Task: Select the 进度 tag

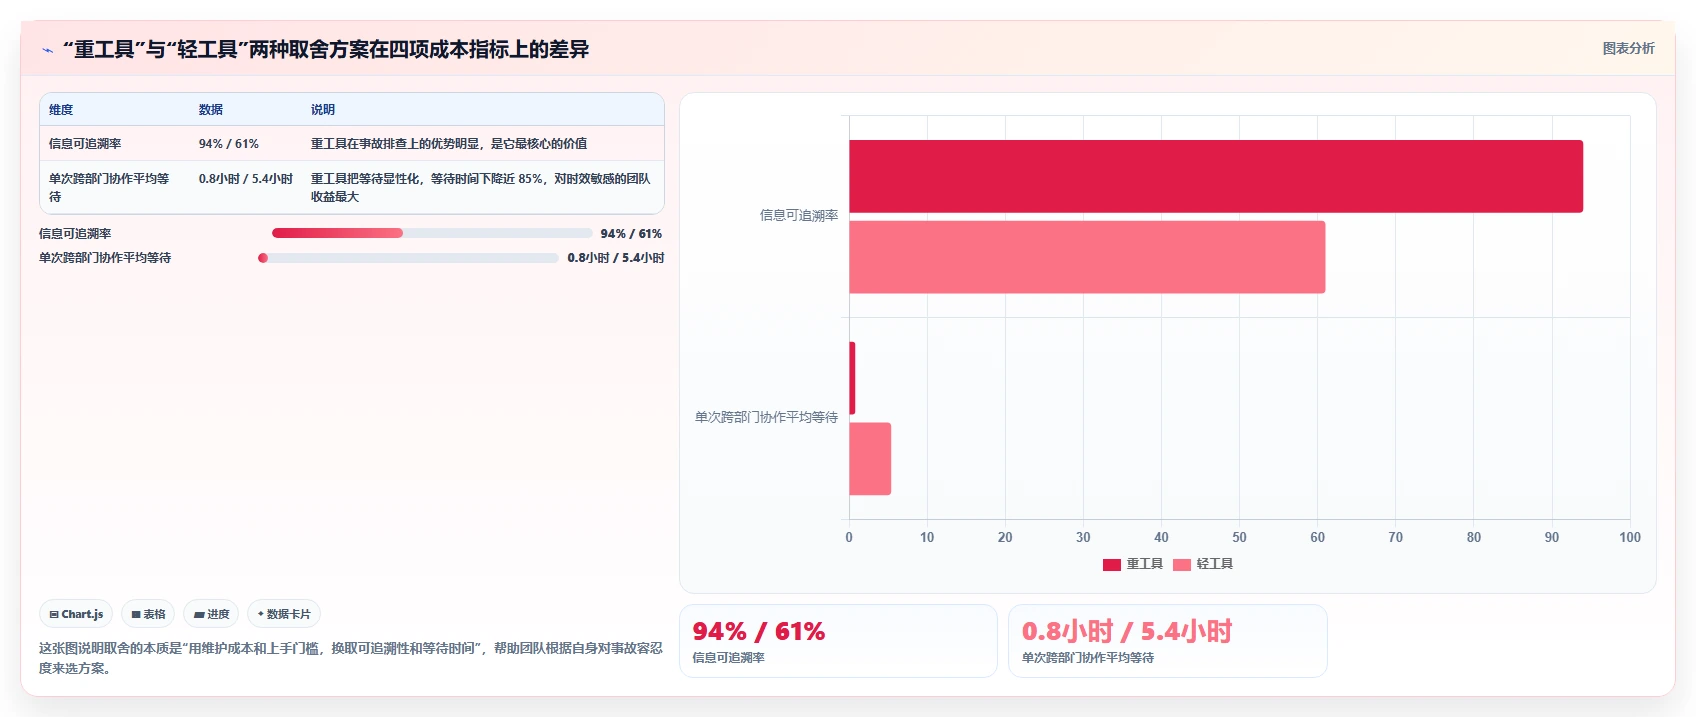Action: 211,614
